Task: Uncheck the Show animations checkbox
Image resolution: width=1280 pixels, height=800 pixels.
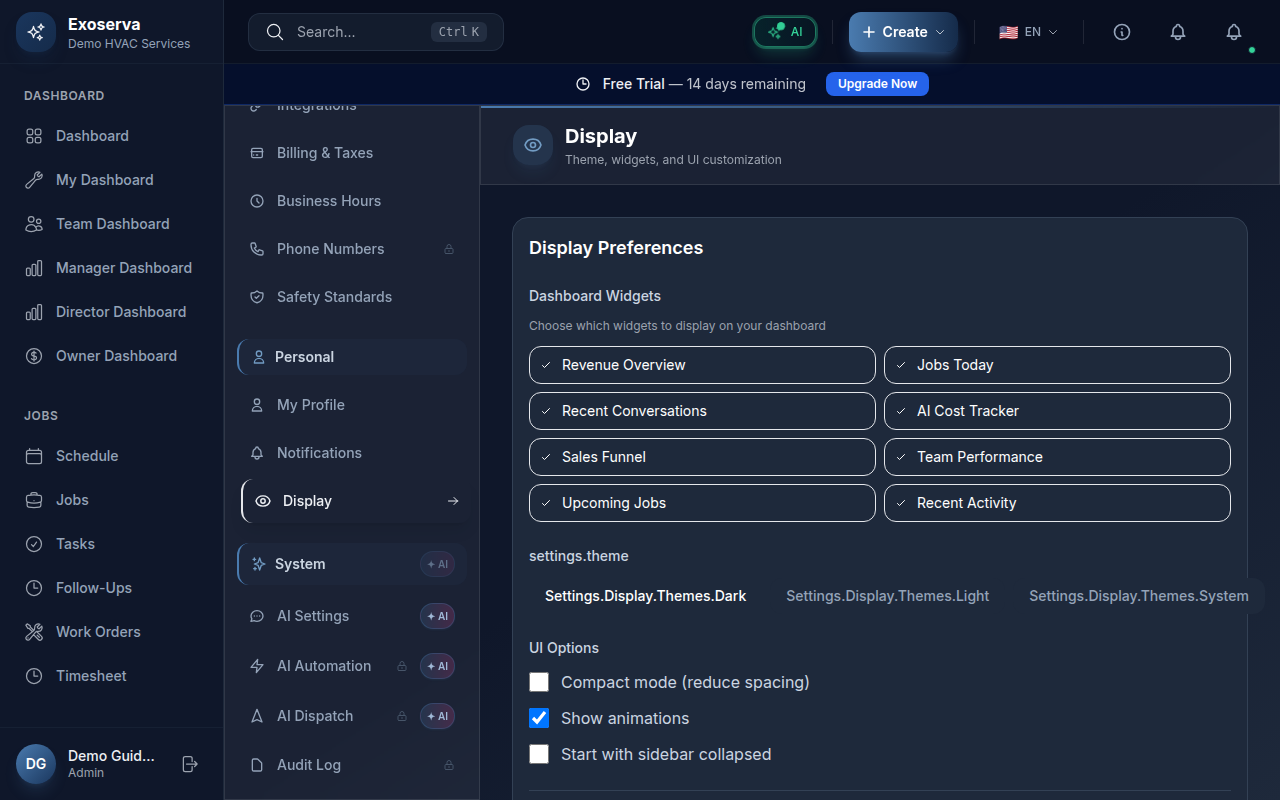Action: tap(539, 718)
